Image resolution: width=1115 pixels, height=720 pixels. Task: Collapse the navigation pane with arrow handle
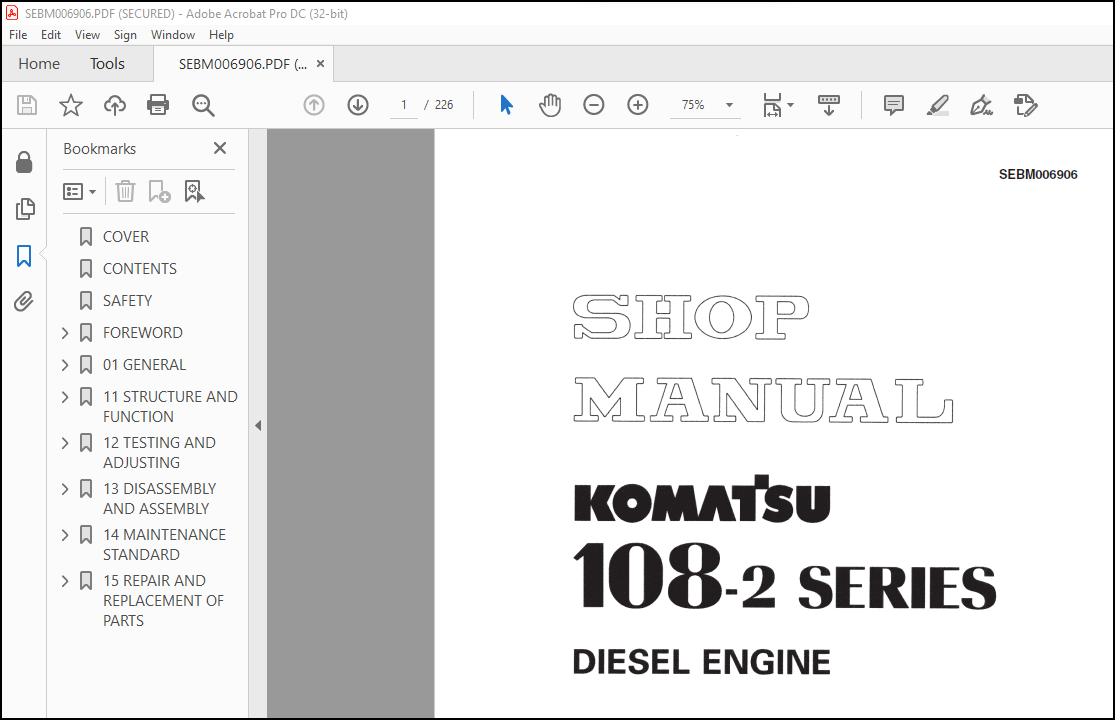click(x=257, y=425)
